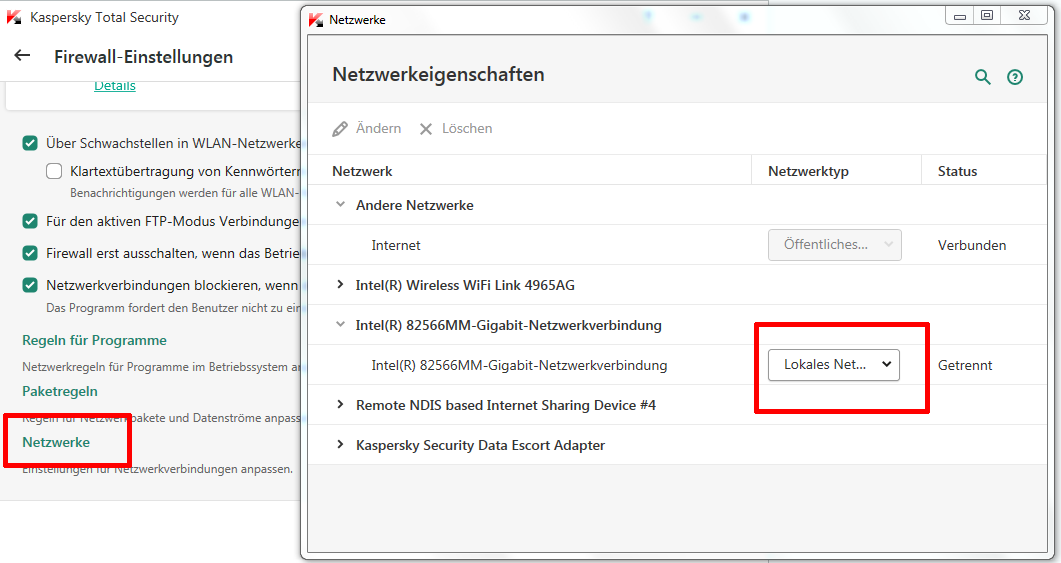Toggle the 'Über Schwachstellen in WLAN-Netzwerken' checkbox
The image size is (1061, 563).
click(30, 143)
